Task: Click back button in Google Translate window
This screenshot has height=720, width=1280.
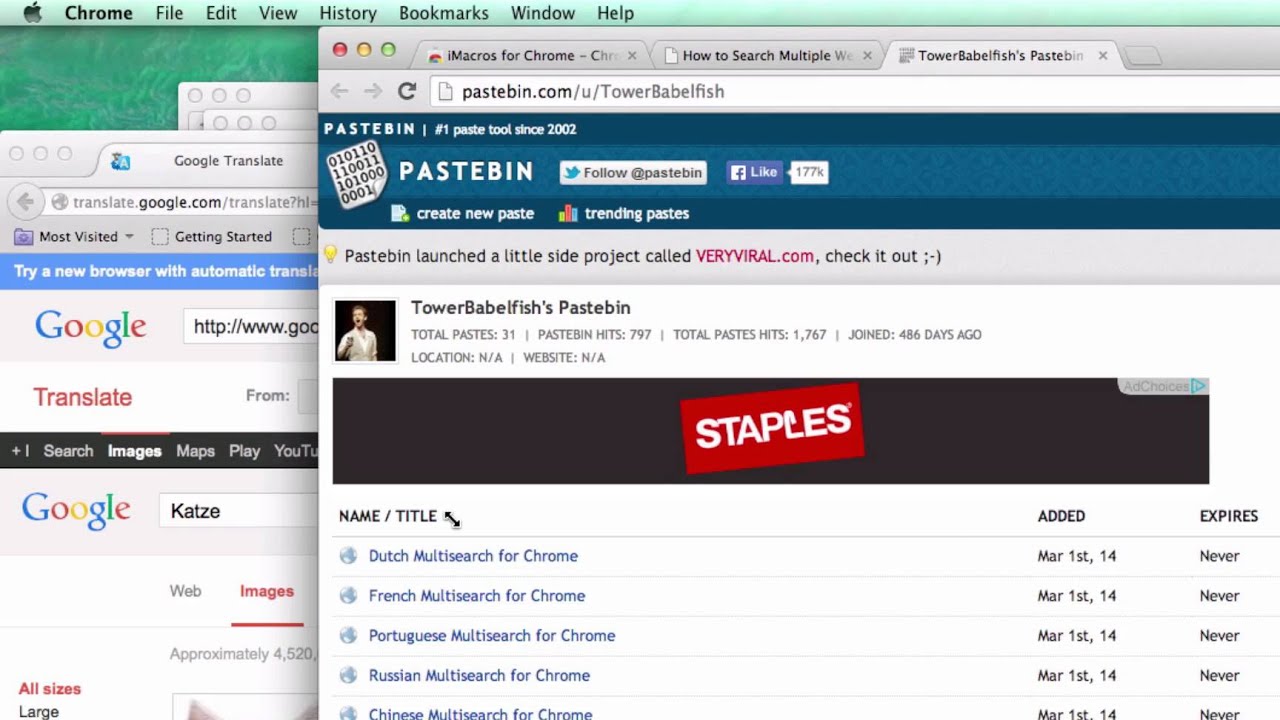Action: click(25, 202)
